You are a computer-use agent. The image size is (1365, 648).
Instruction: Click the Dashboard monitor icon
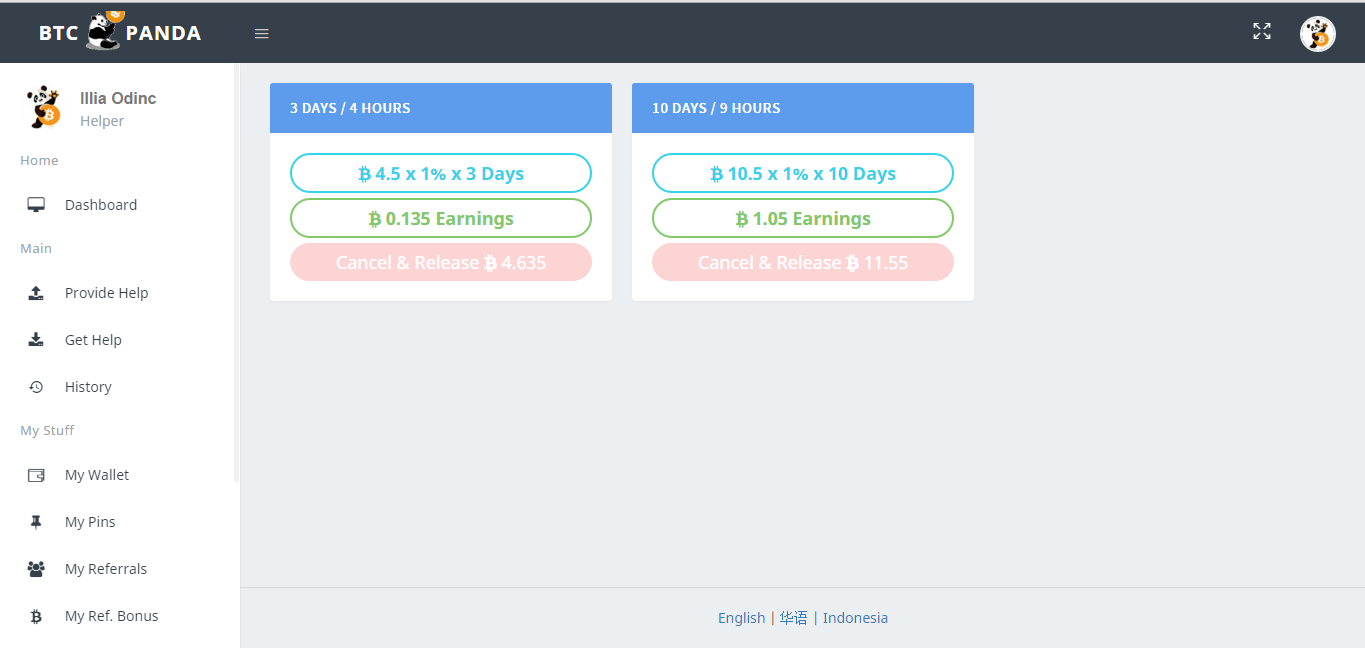(36, 205)
